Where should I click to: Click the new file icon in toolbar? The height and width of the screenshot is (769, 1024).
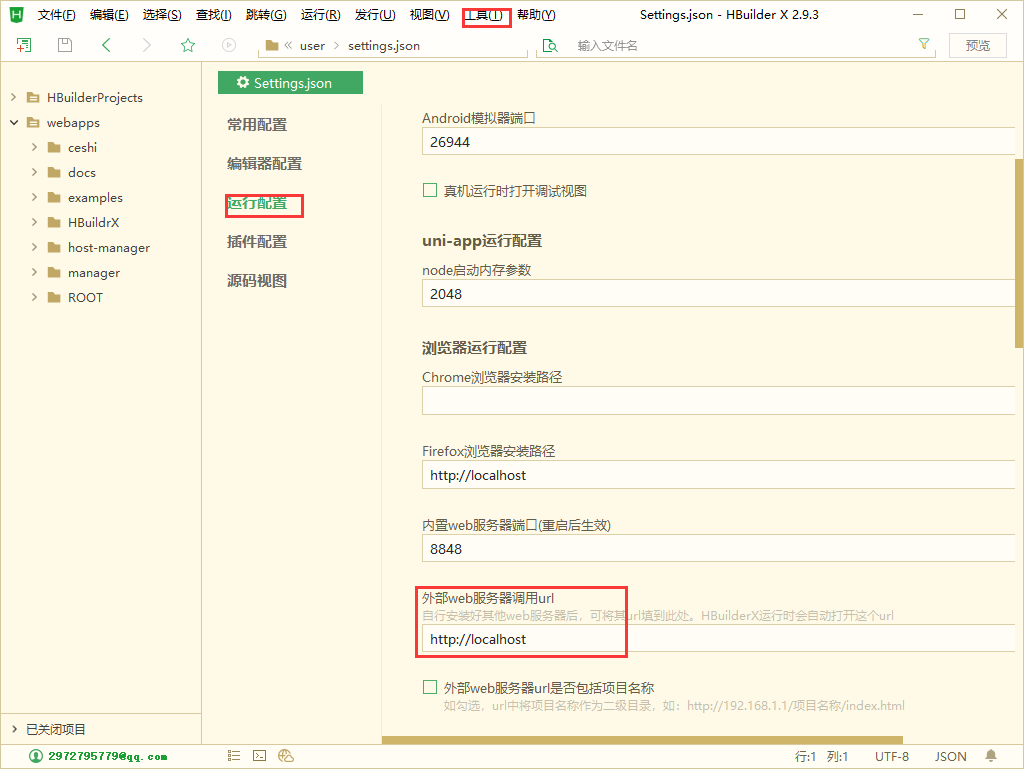(x=24, y=45)
